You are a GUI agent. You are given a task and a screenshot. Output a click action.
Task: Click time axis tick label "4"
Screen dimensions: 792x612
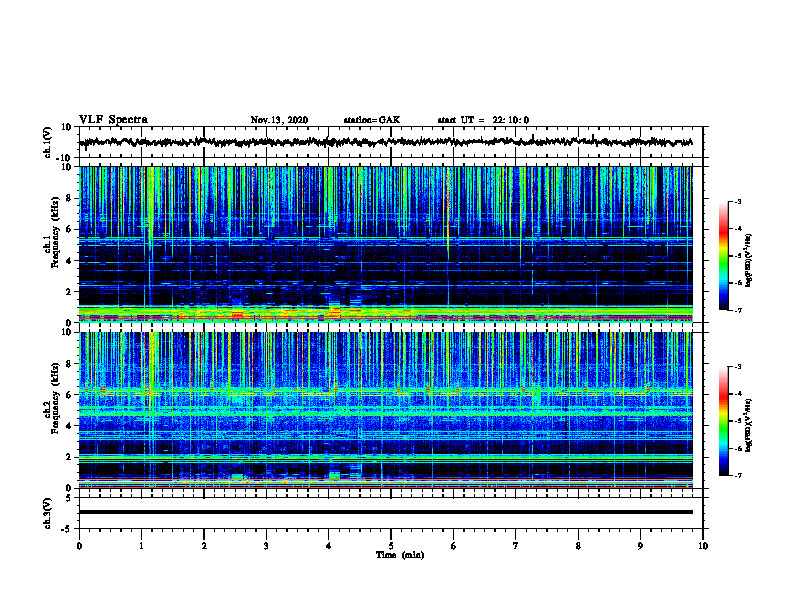329,546
